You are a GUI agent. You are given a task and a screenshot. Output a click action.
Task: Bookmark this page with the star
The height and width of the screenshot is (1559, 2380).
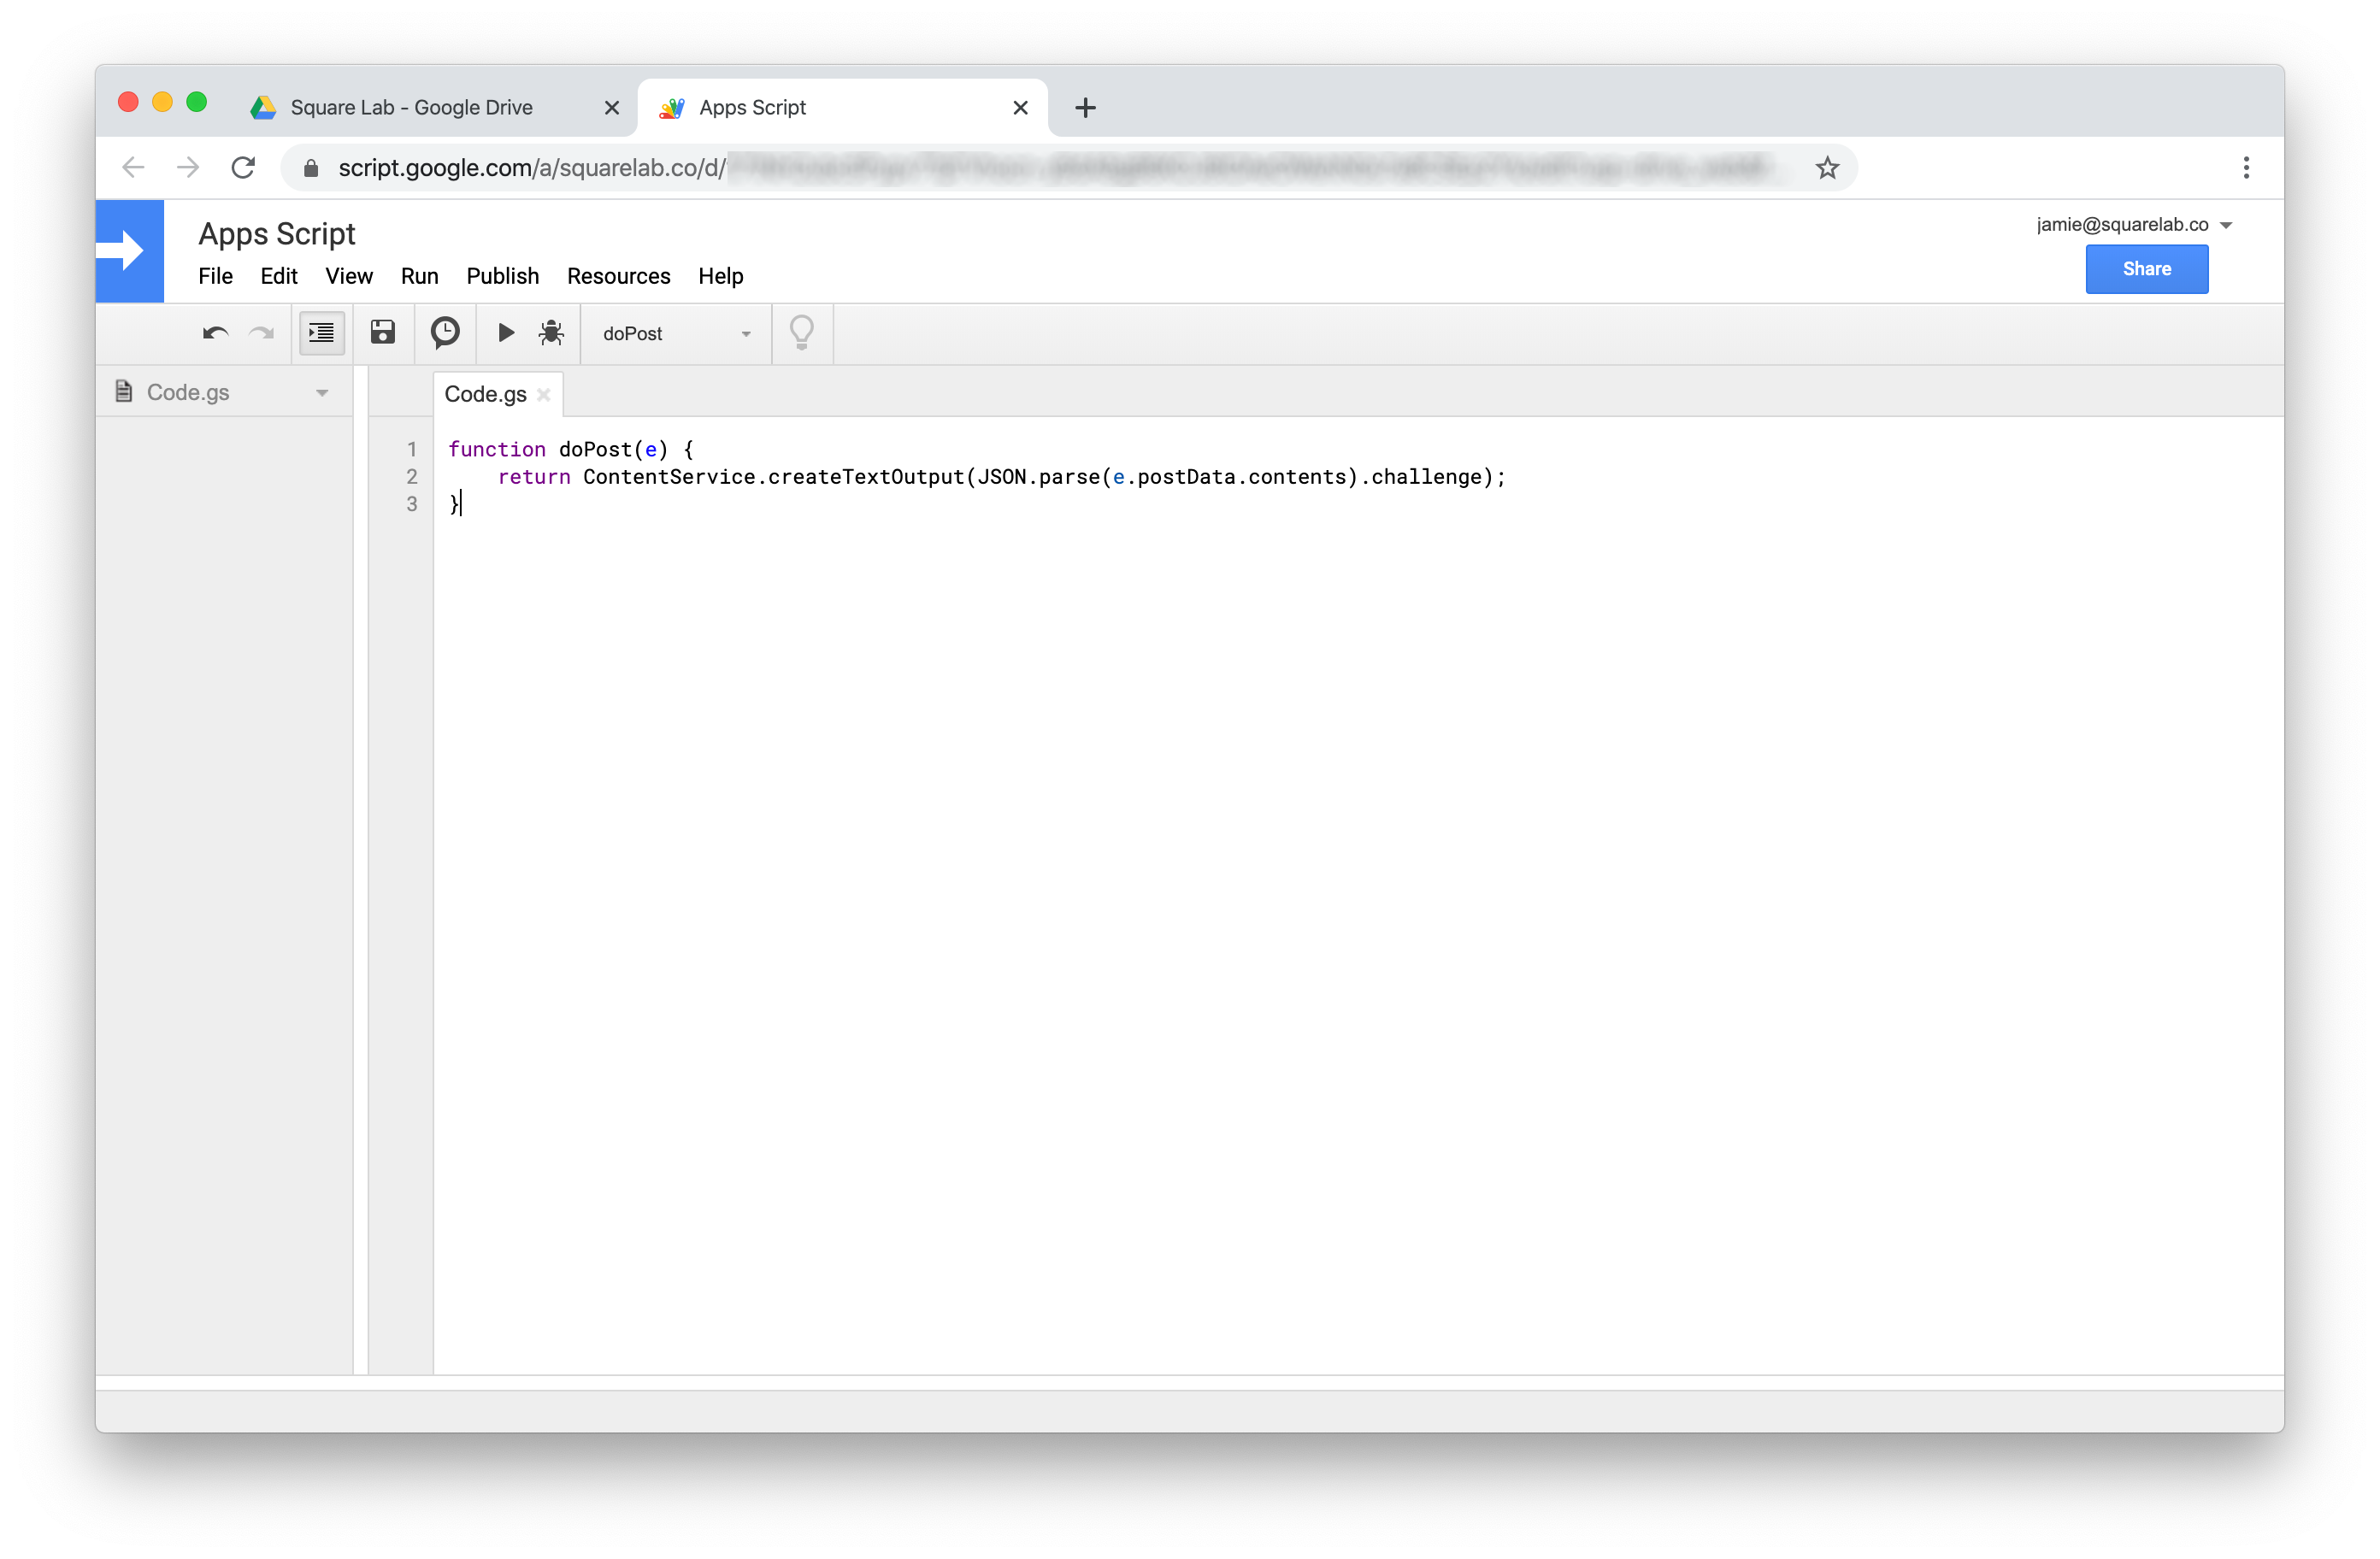(x=1827, y=167)
